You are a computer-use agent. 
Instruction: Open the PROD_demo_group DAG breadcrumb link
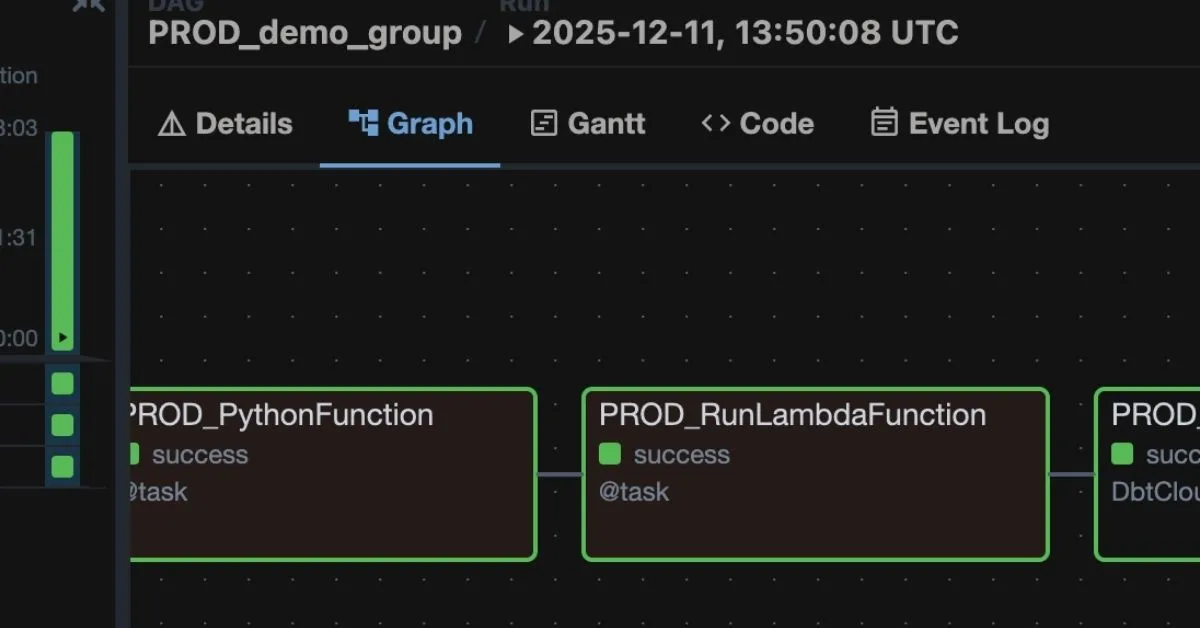click(305, 32)
